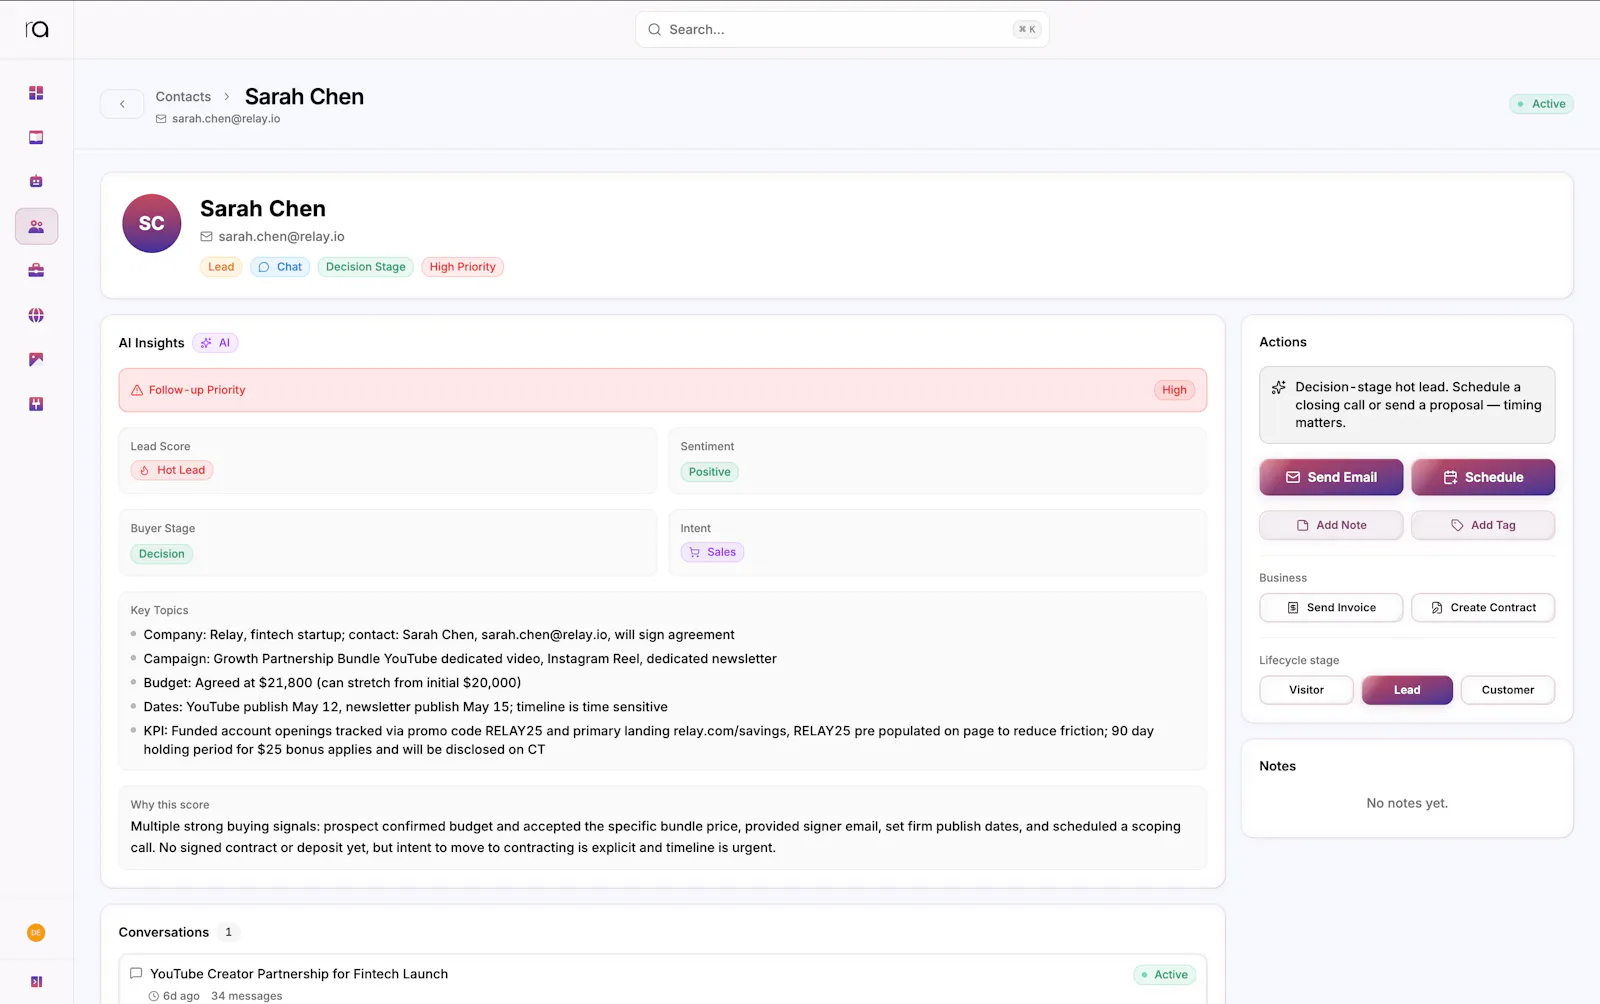Click the SC avatar circle

[x=151, y=223]
